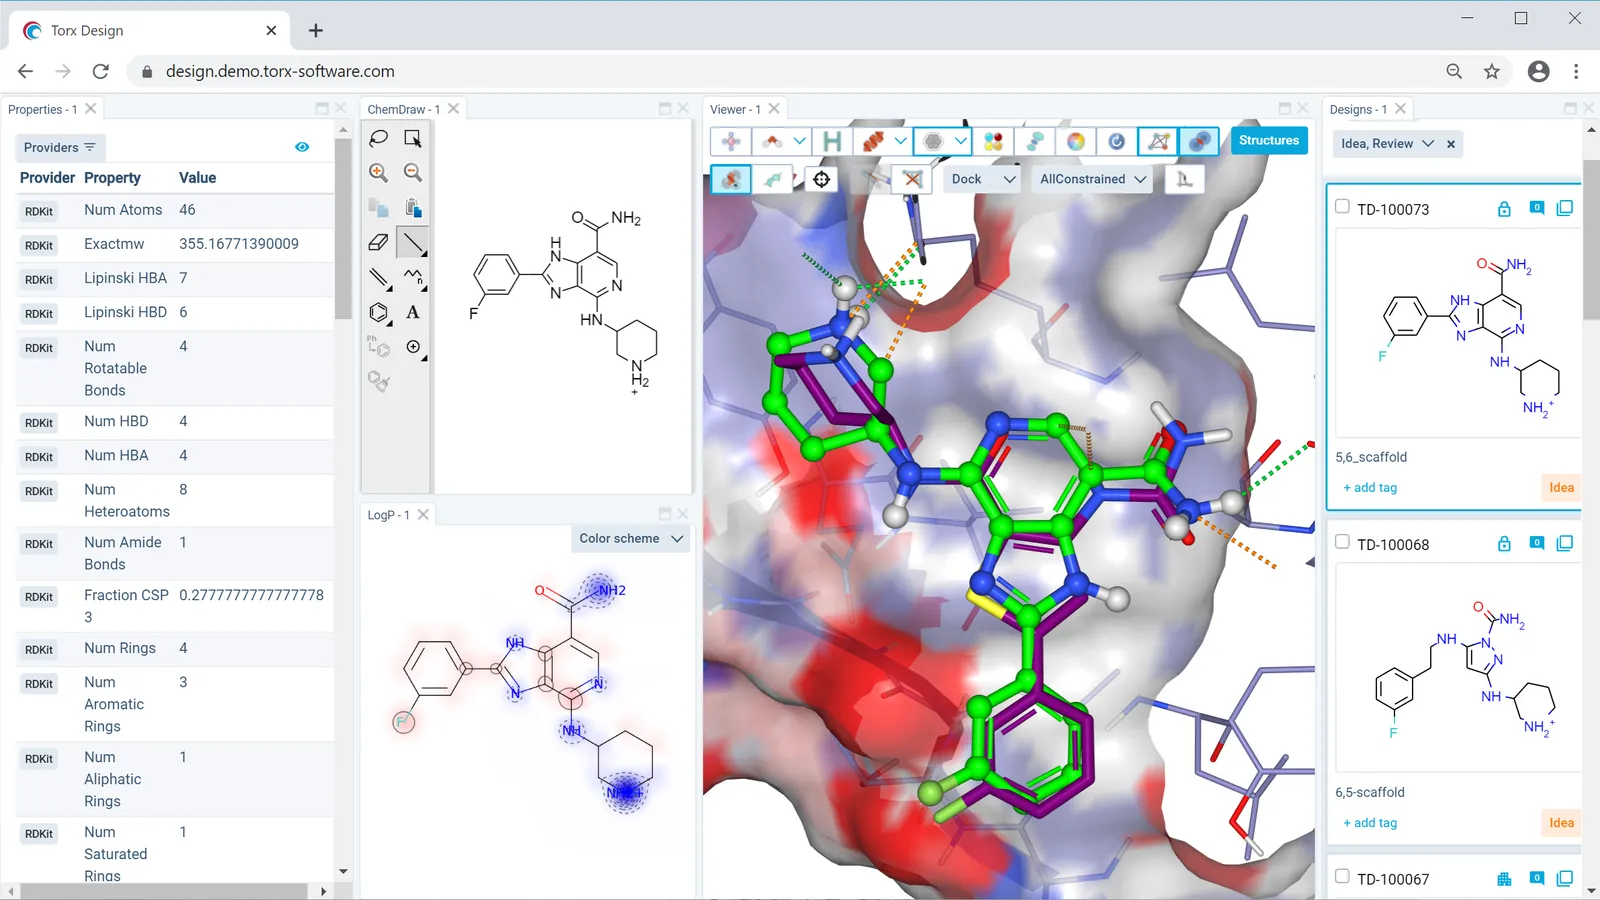This screenshot has width=1600, height=900.
Task: Select the Viewer - 1 panel tab
Action: (x=735, y=110)
